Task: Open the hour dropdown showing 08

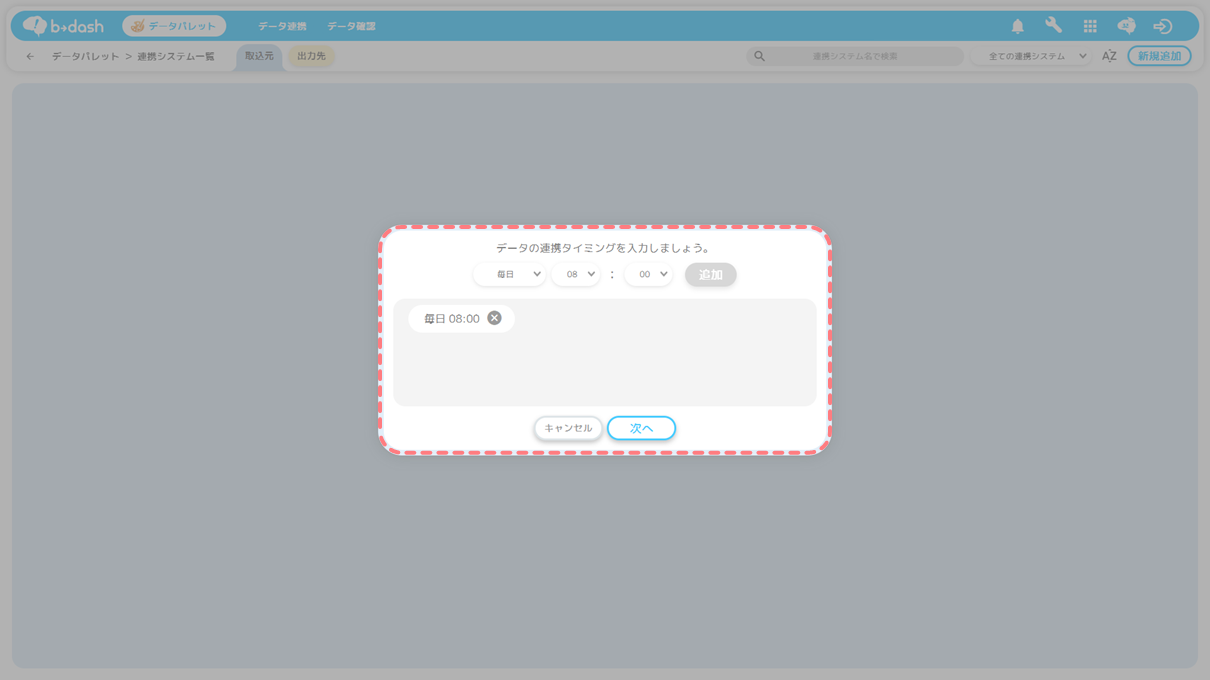Action: 575,274
